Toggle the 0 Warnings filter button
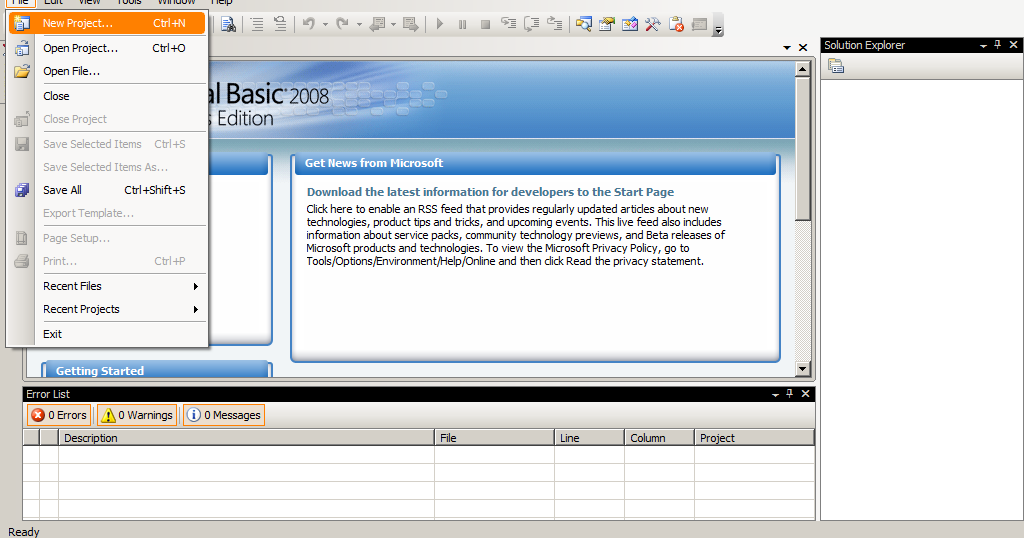 click(137, 415)
